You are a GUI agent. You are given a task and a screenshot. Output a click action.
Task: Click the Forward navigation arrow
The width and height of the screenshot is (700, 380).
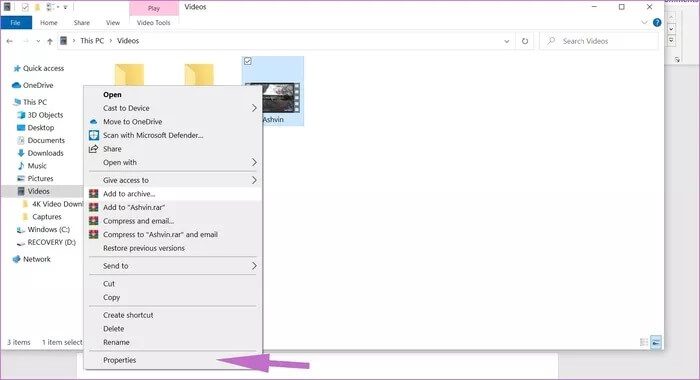tap(25, 41)
